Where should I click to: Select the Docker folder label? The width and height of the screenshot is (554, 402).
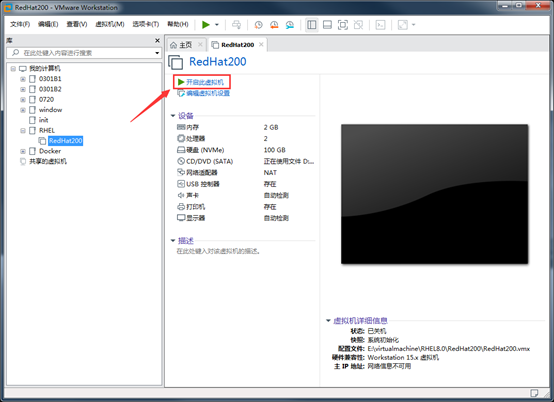coord(50,151)
